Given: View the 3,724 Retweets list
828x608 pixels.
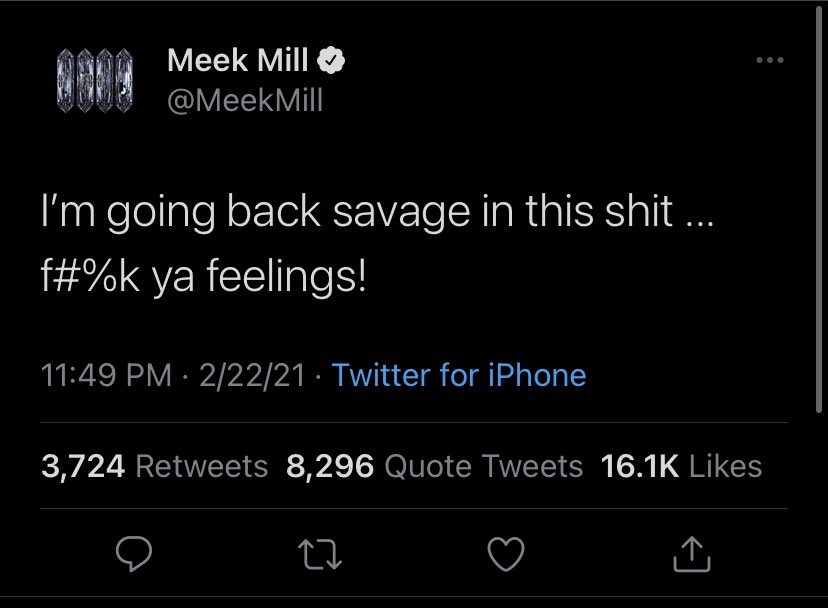Looking at the screenshot, I should pyautogui.click(x=155, y=466).
